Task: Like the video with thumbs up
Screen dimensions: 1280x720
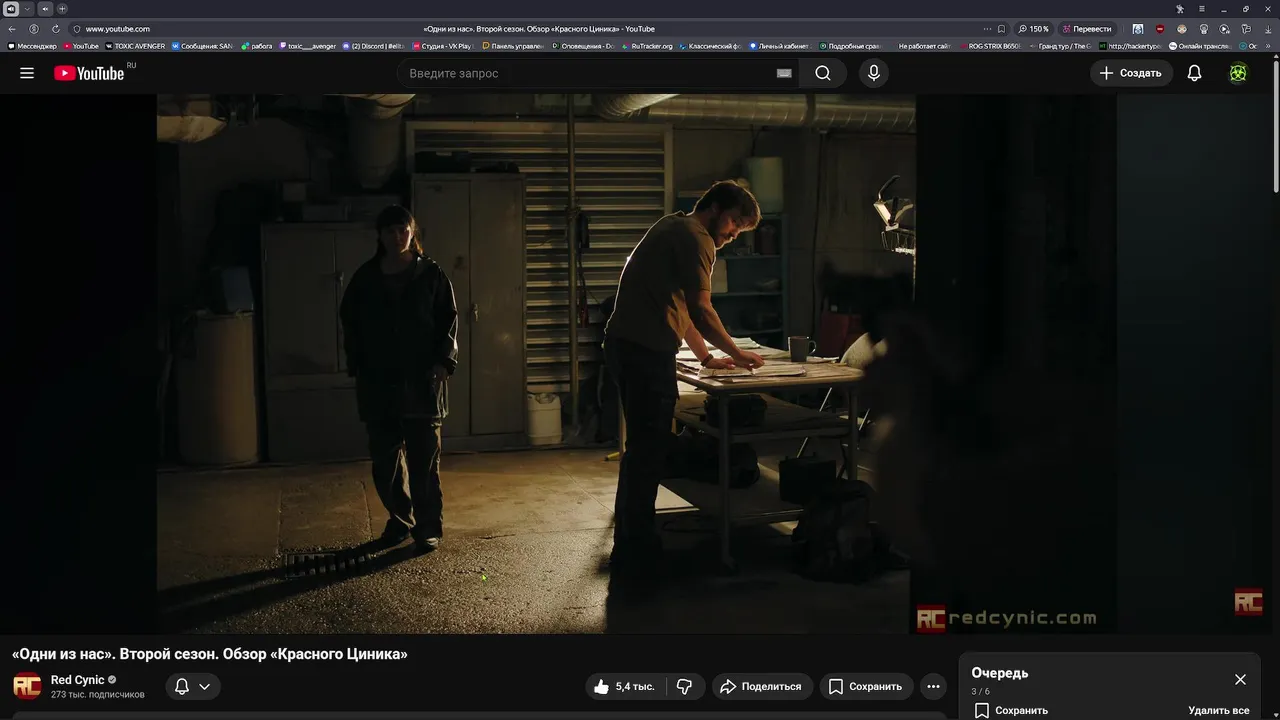Action: pyautogui.click(x=624, y=686)
